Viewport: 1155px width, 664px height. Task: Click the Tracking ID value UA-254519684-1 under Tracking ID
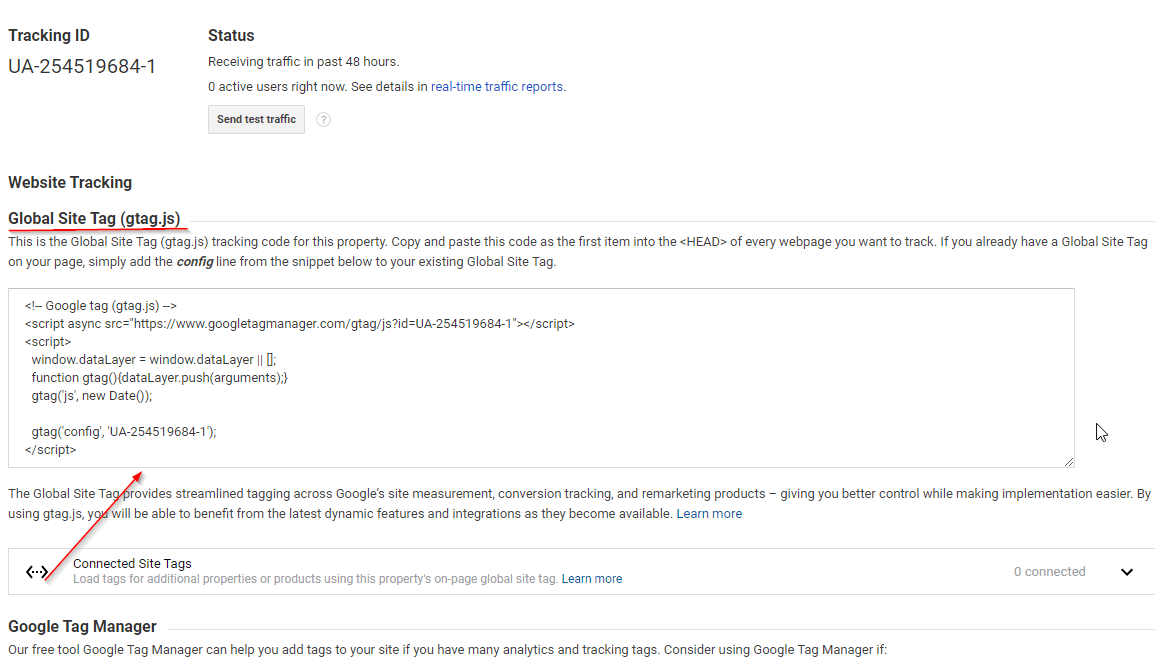click(x=82, y=68)
